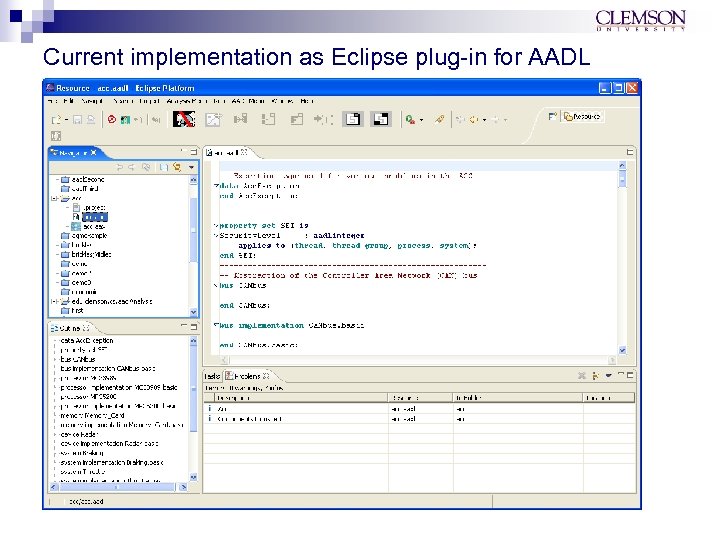Click the New wizard toolbar icon

coord(56,120)
